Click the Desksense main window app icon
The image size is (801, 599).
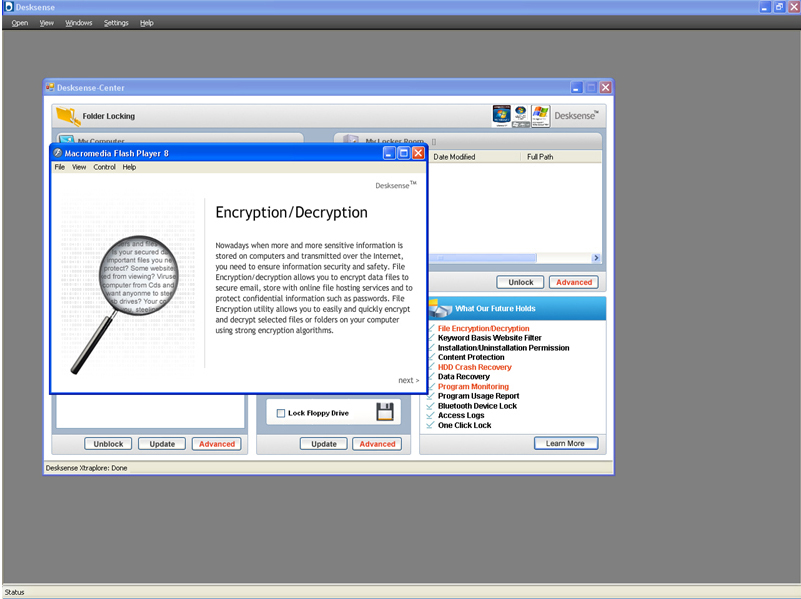(x=8, y=7)
